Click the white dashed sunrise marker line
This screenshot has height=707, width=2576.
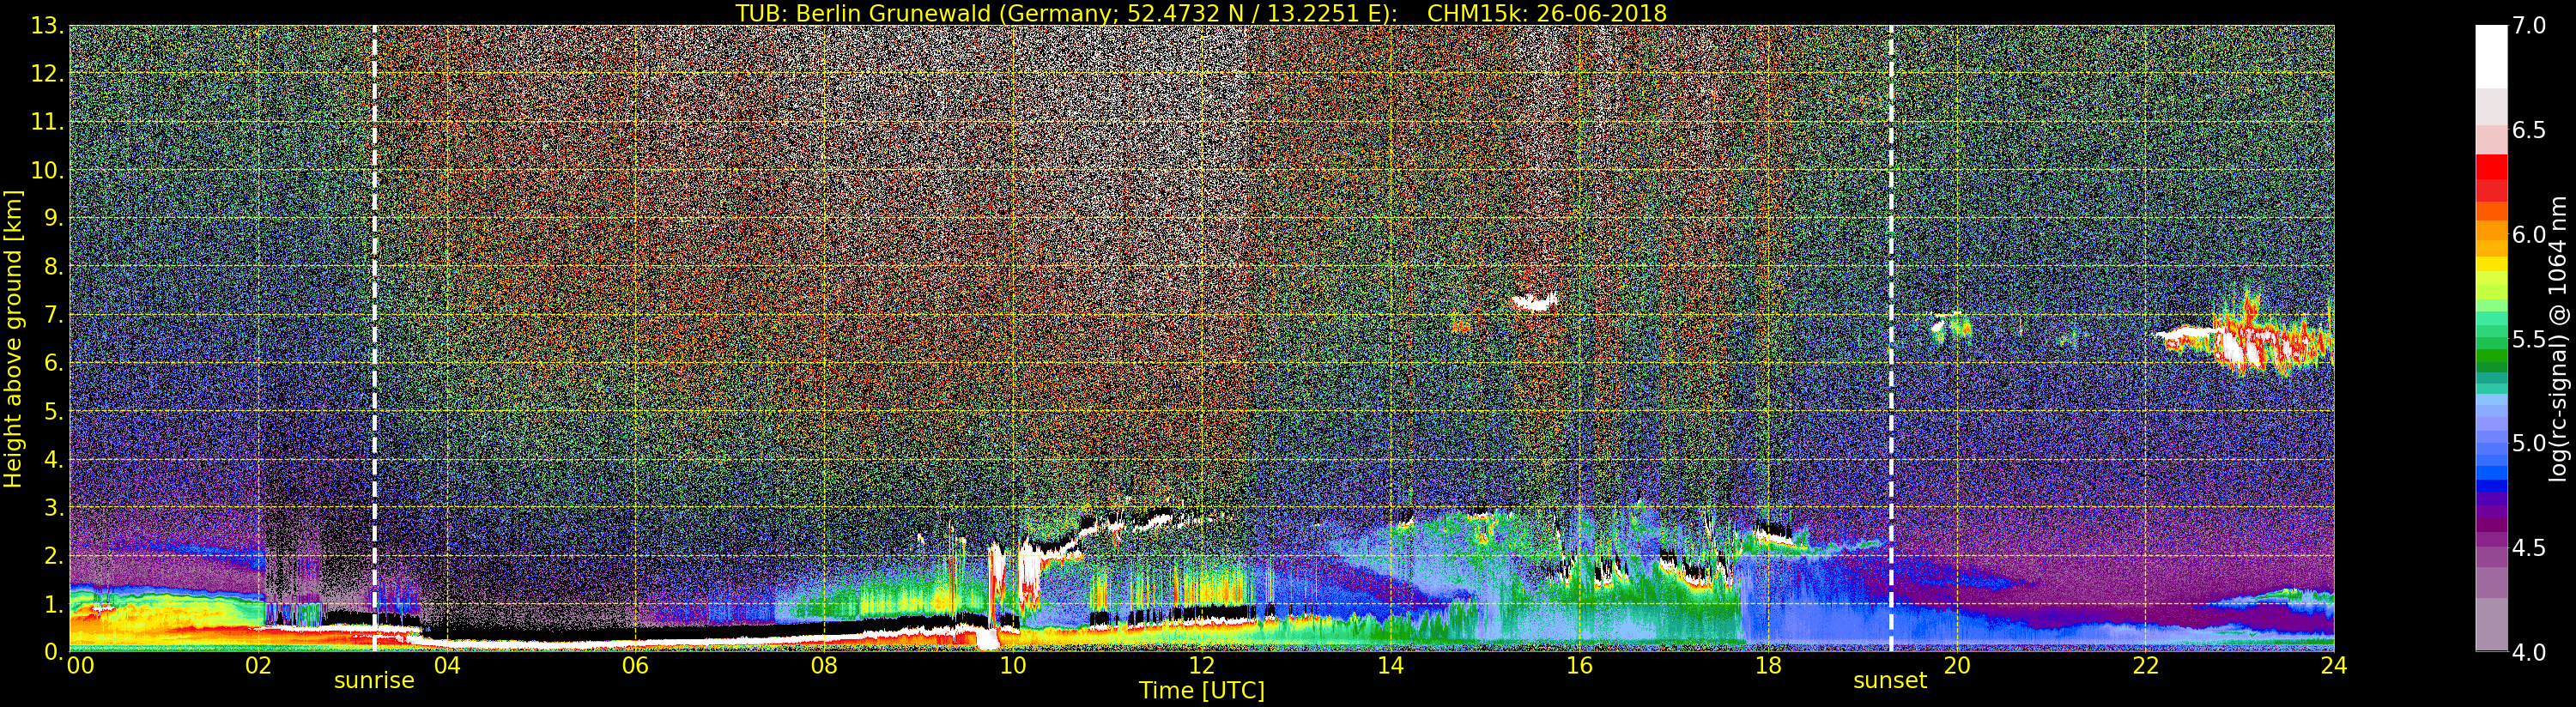pyautogui.click(x=375, y=338)
